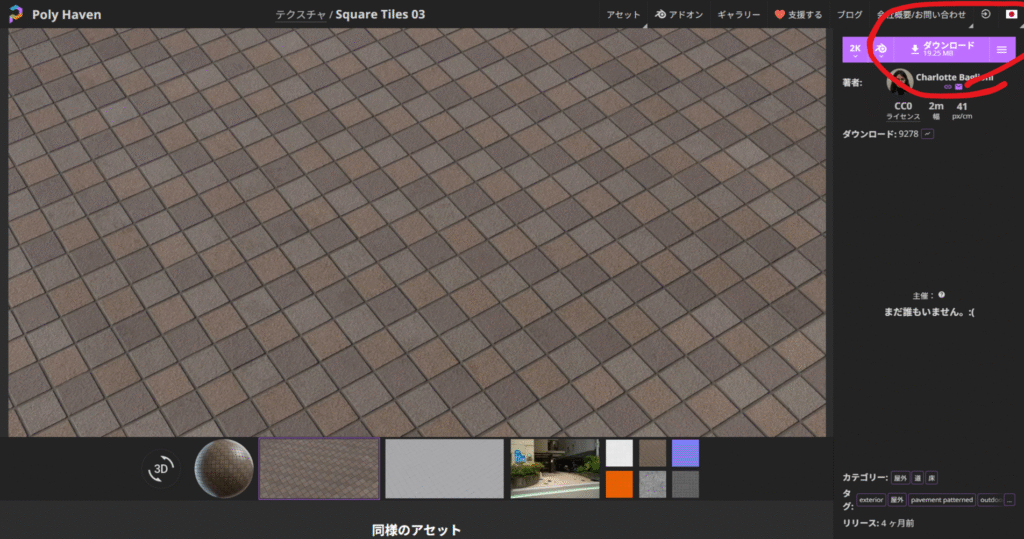
Task: Click the sponsor help question mark icon
Action: click(942, 295)
